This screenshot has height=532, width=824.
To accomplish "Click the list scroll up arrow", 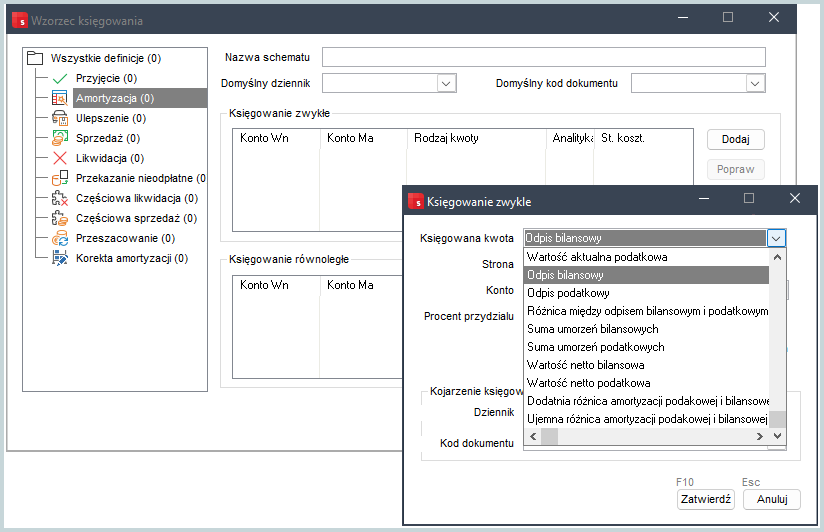I will pyautogui.click(x=777, y=257).
